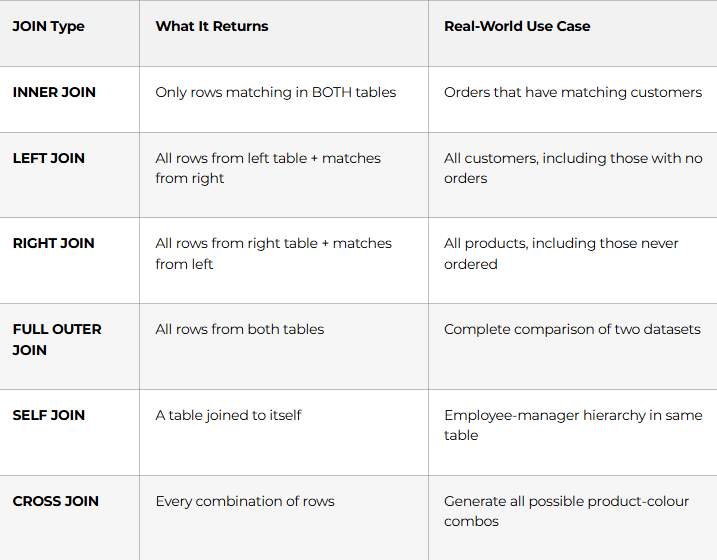Select the RIGHT JOIN row label
Image resolution: width=717 pixels, height=560 pixels.
click(54, 243)
